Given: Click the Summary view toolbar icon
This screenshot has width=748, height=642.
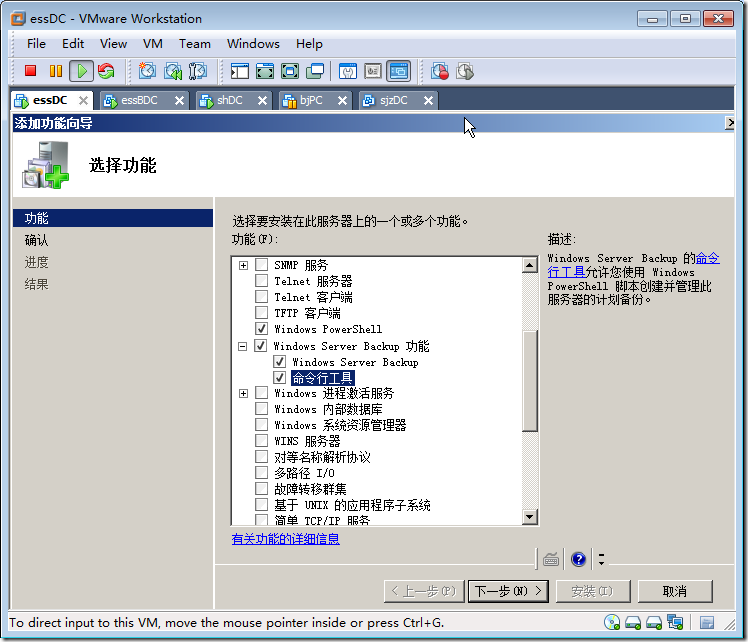Looking at the screenshot, I should [x=348, y=71].
